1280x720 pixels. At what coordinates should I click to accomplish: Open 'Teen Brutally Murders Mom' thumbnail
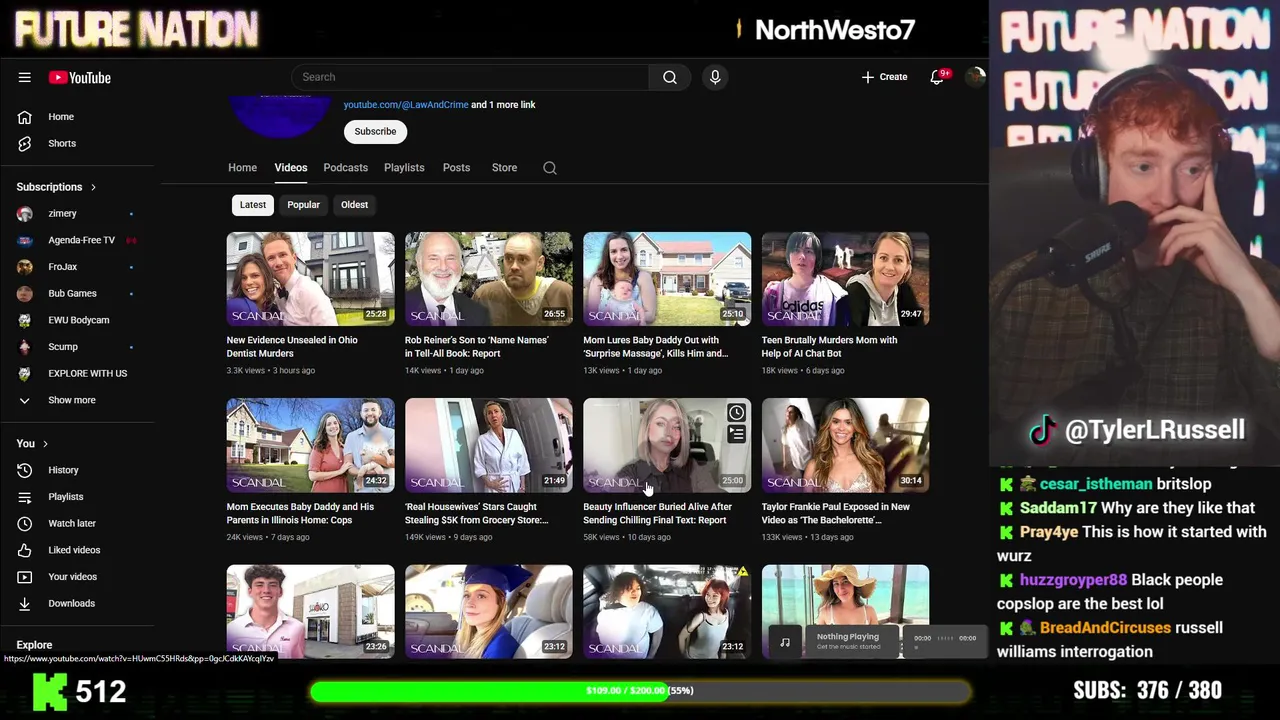pos(845,279)
